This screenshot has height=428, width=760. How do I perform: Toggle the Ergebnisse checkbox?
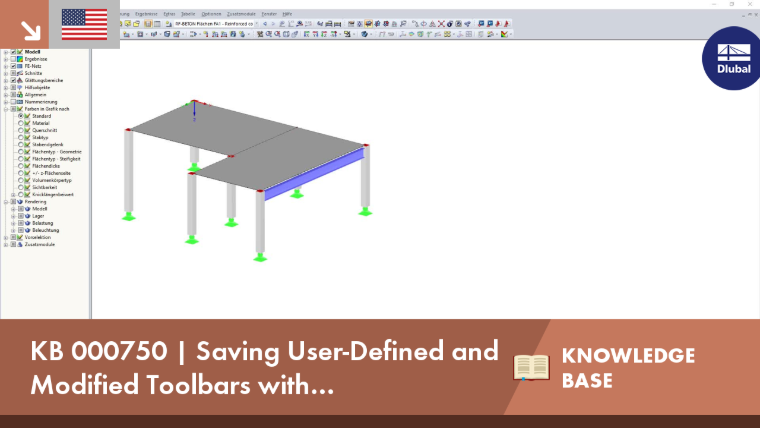(x=13, y=59)
